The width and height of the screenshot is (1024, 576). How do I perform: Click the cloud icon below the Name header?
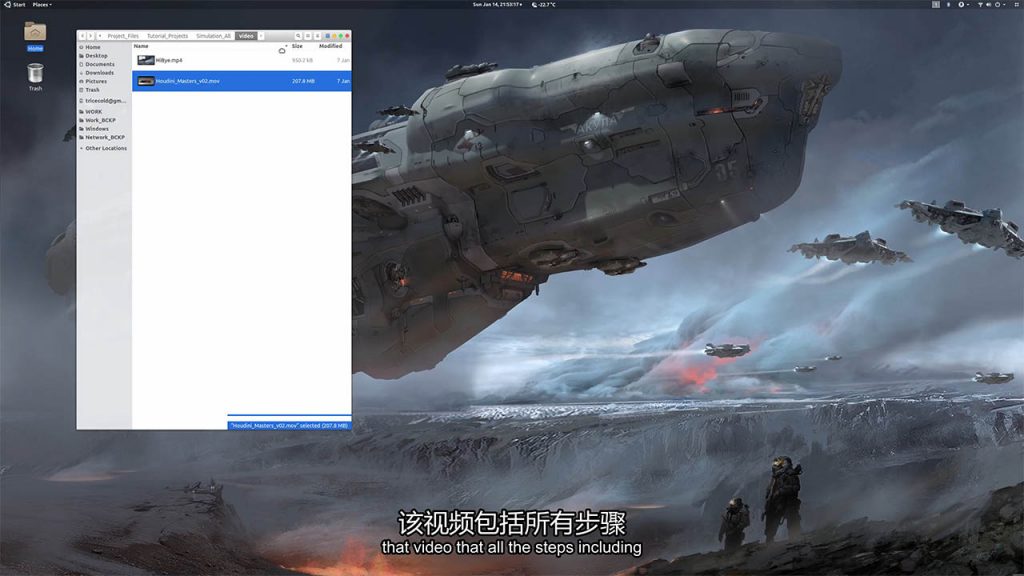[282, 51]
